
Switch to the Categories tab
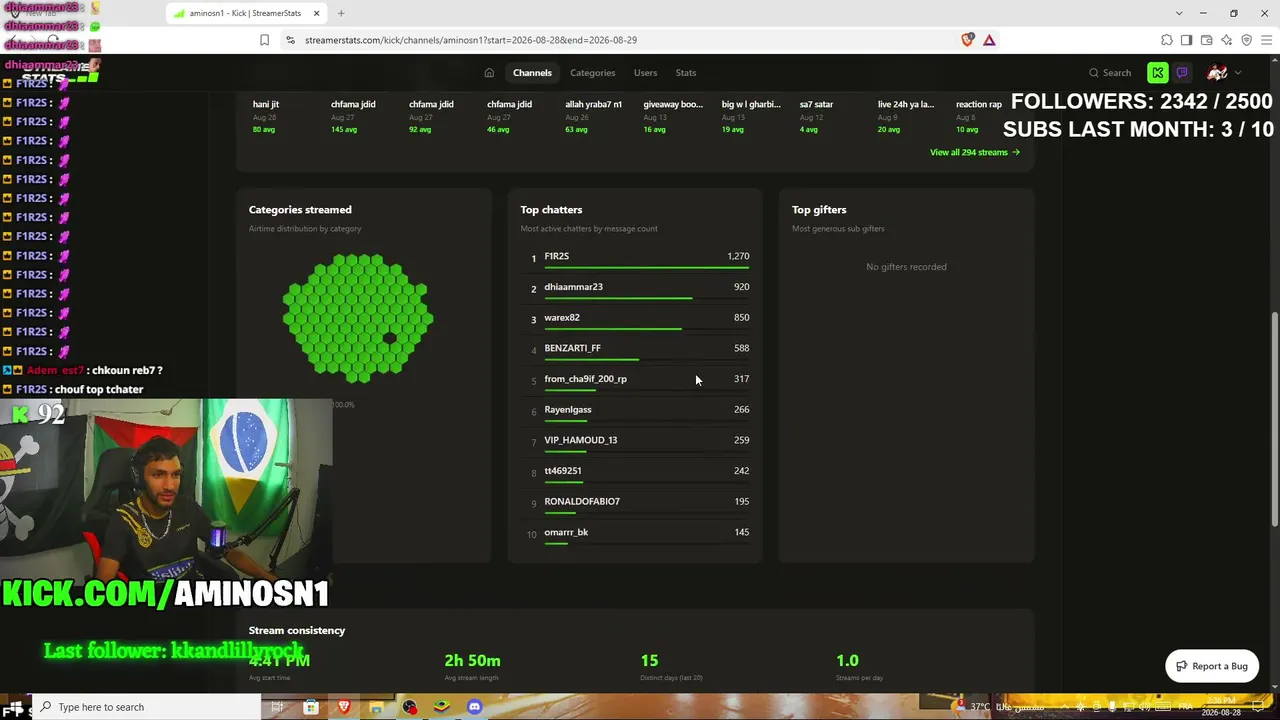coord(593,73)
